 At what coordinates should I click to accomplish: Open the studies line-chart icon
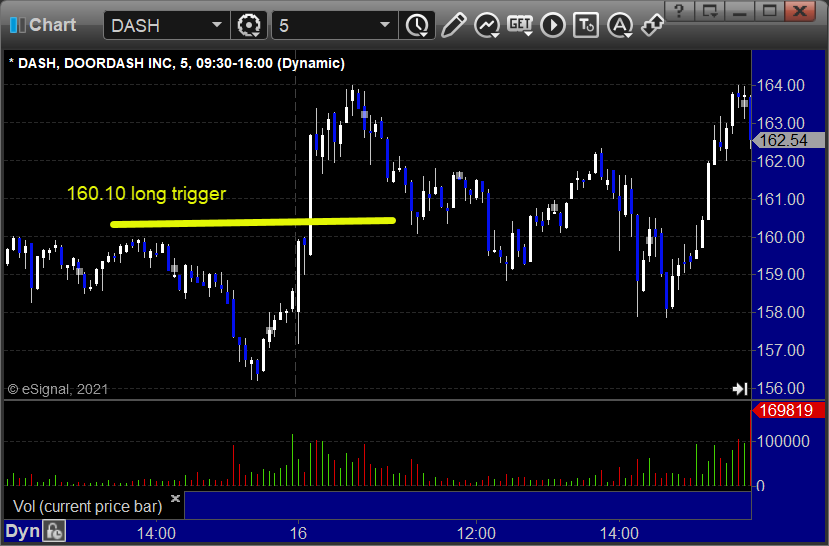click(487, 25)
